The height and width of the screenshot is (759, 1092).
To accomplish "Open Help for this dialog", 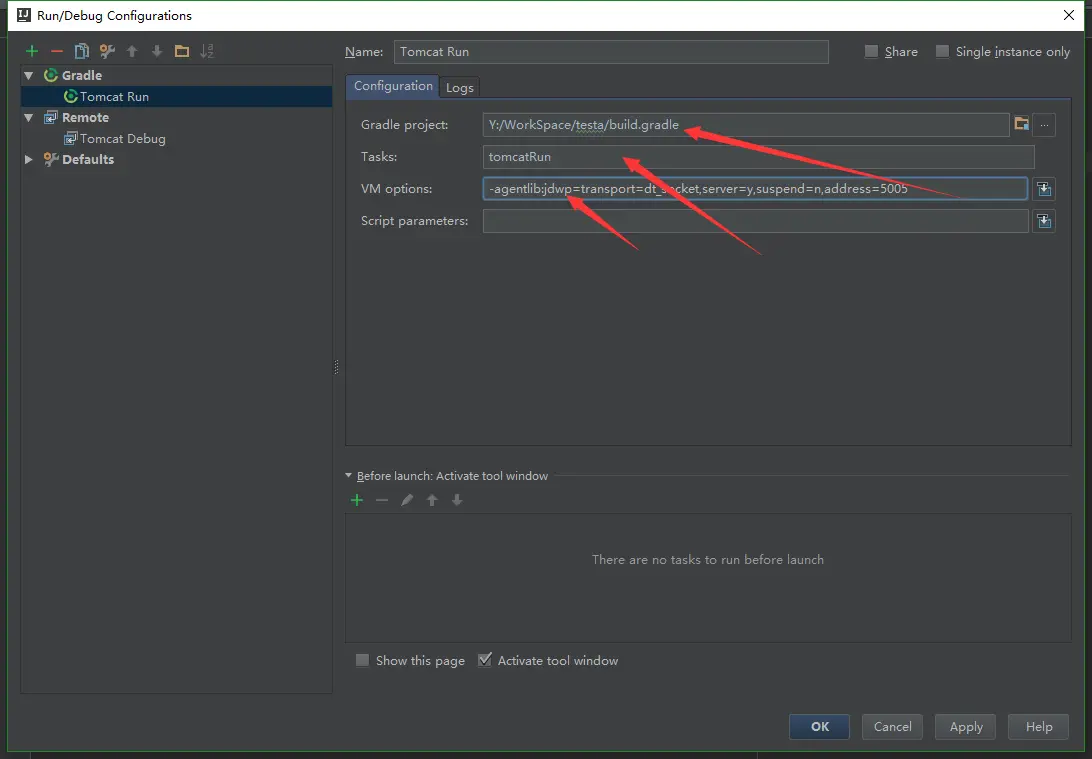I will (x=1038, y=726).
